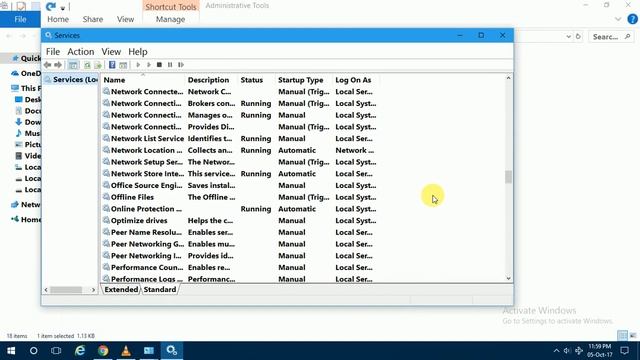This screenshot has height=360, width=640.
Task: Open Home tab in Explorer ribbon
Action: (x=58, y=19)
